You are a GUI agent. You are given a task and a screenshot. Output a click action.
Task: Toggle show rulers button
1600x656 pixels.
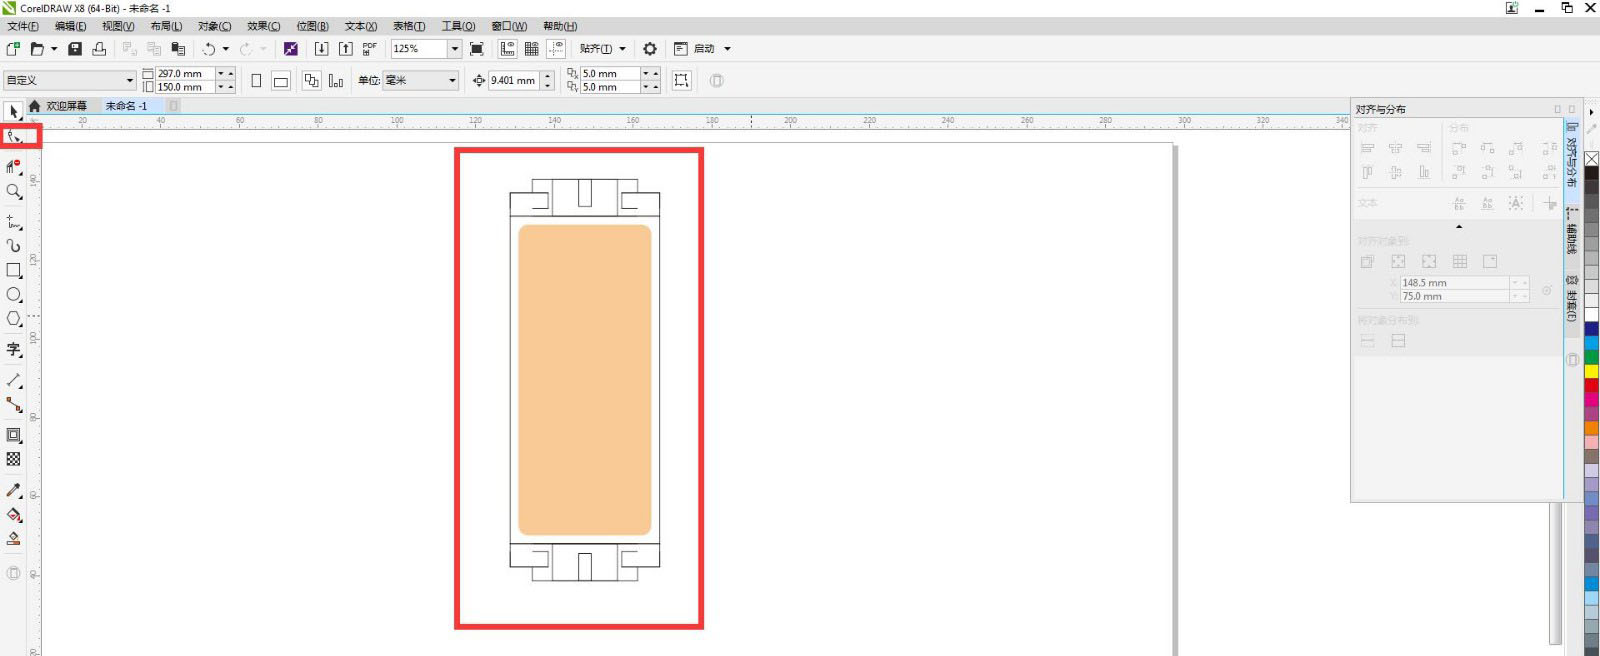(x=507, y=49)
